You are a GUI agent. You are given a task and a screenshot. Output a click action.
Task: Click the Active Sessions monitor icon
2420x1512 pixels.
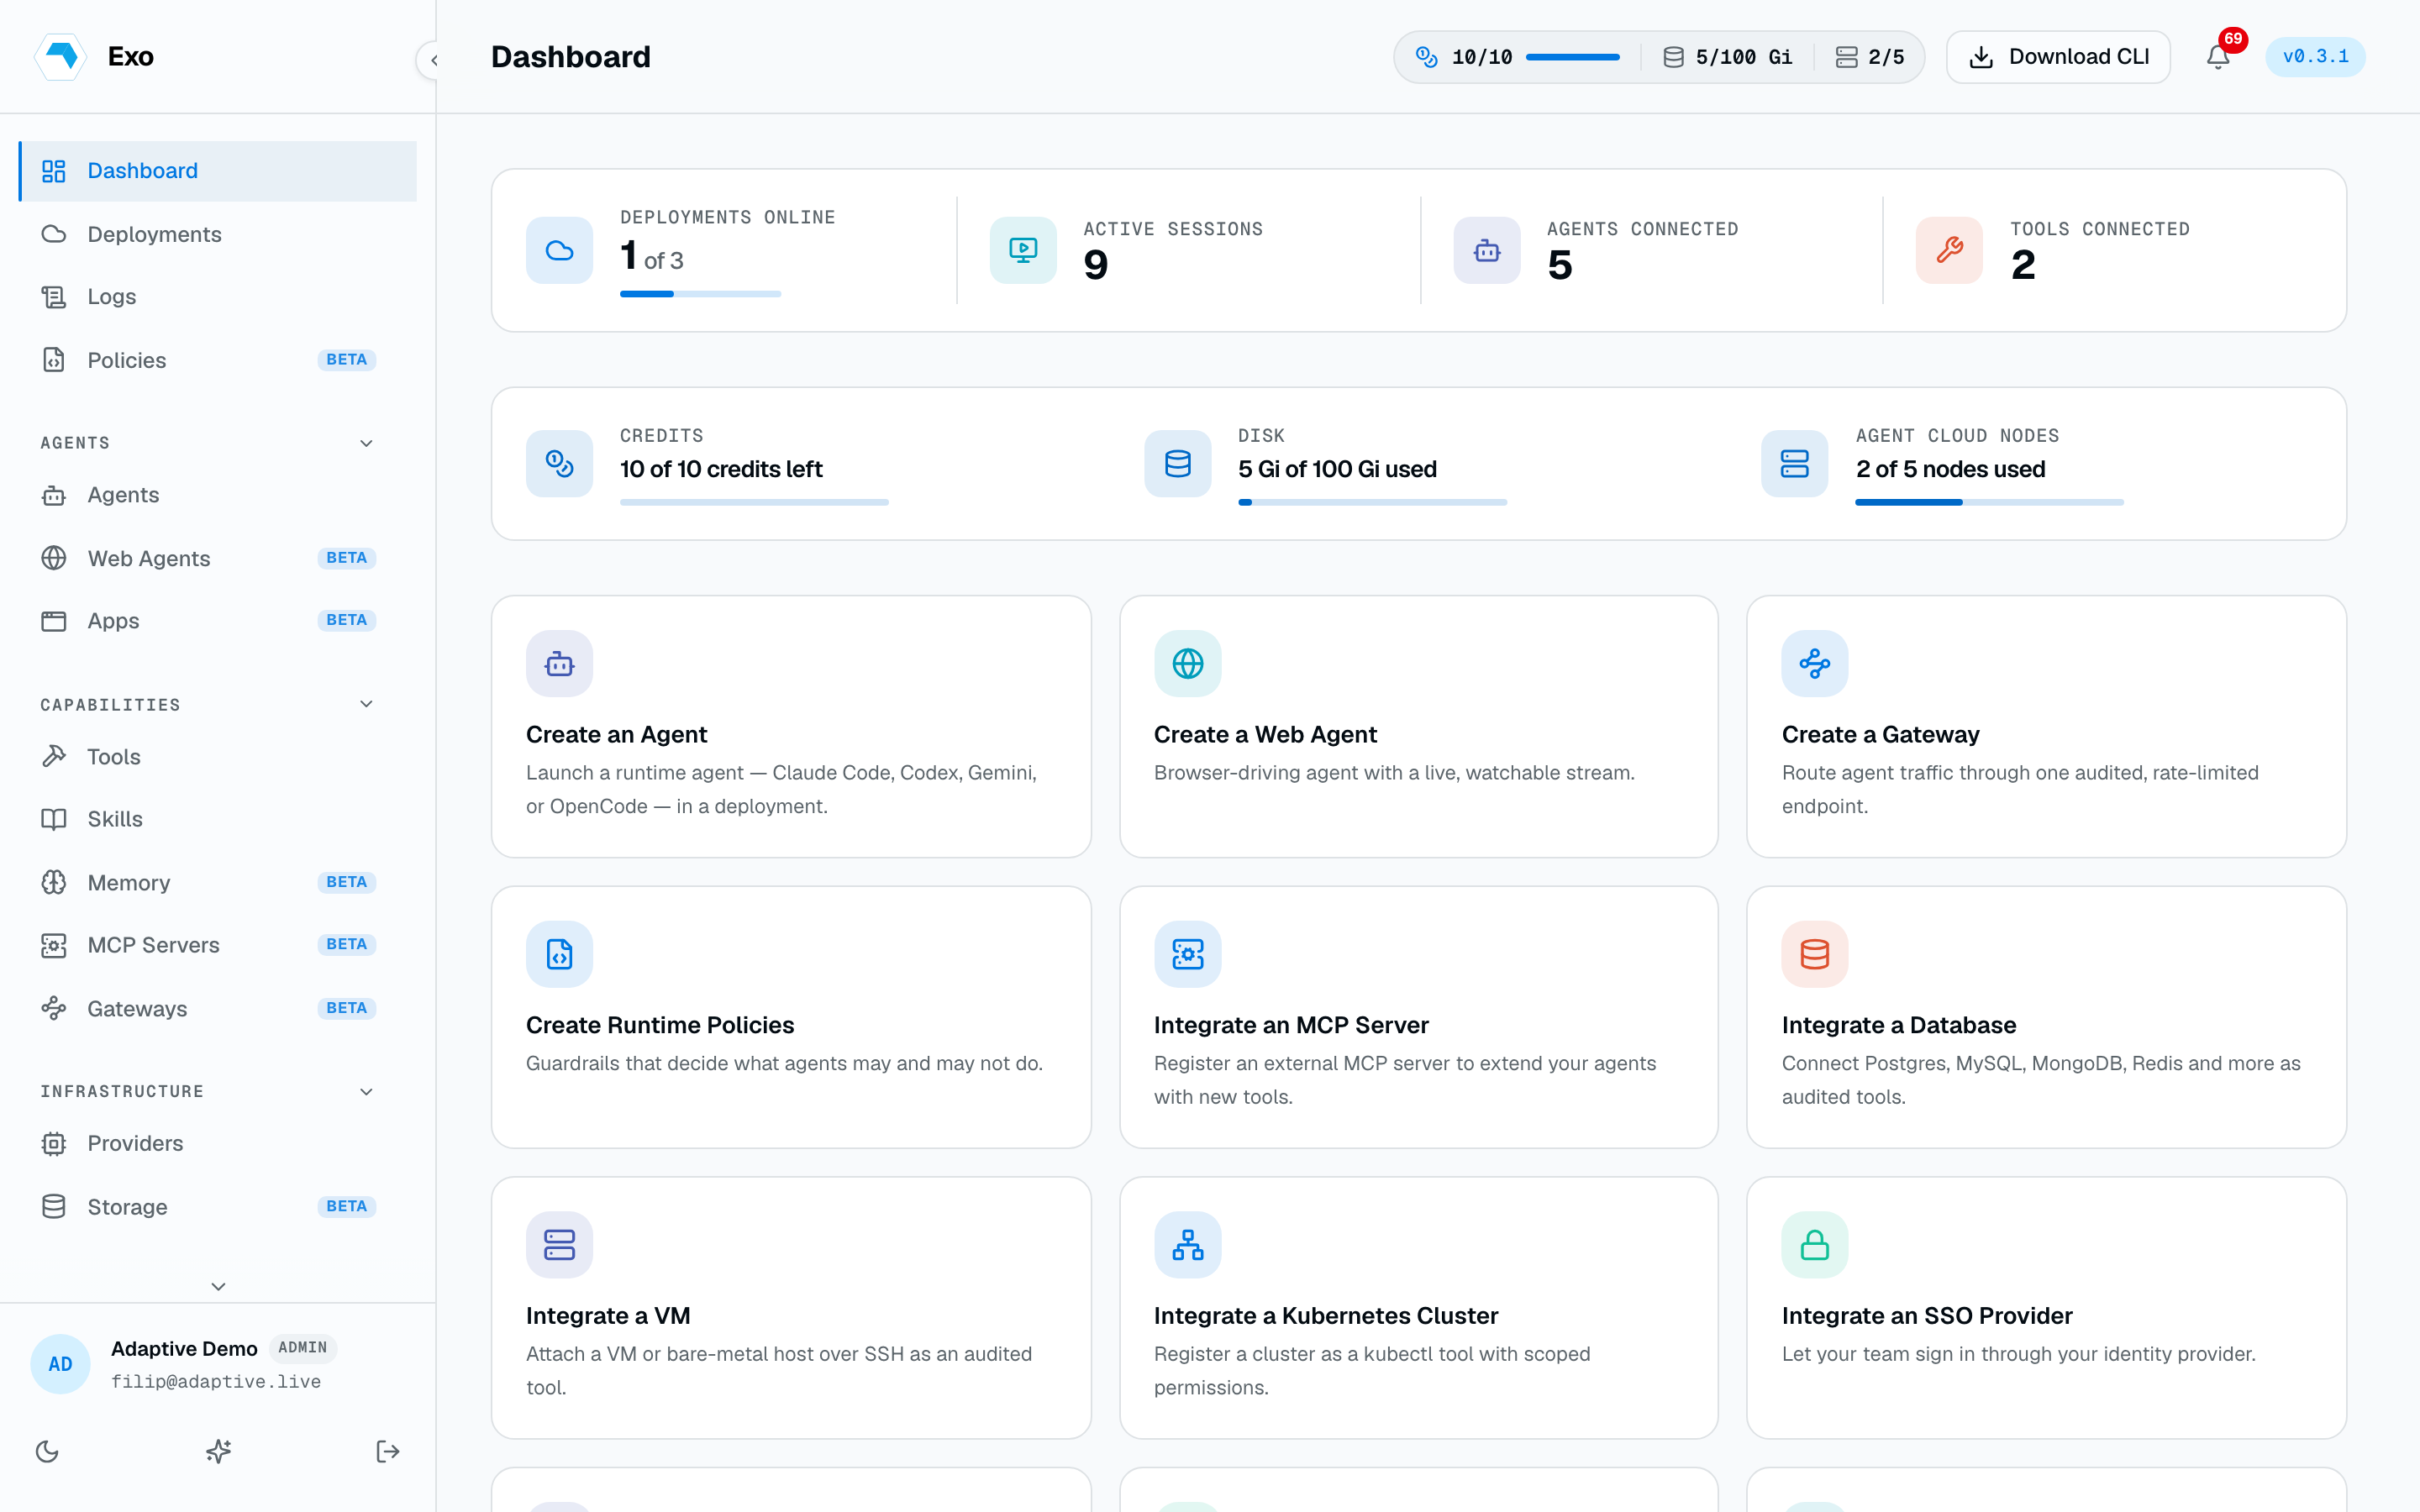1023,250
